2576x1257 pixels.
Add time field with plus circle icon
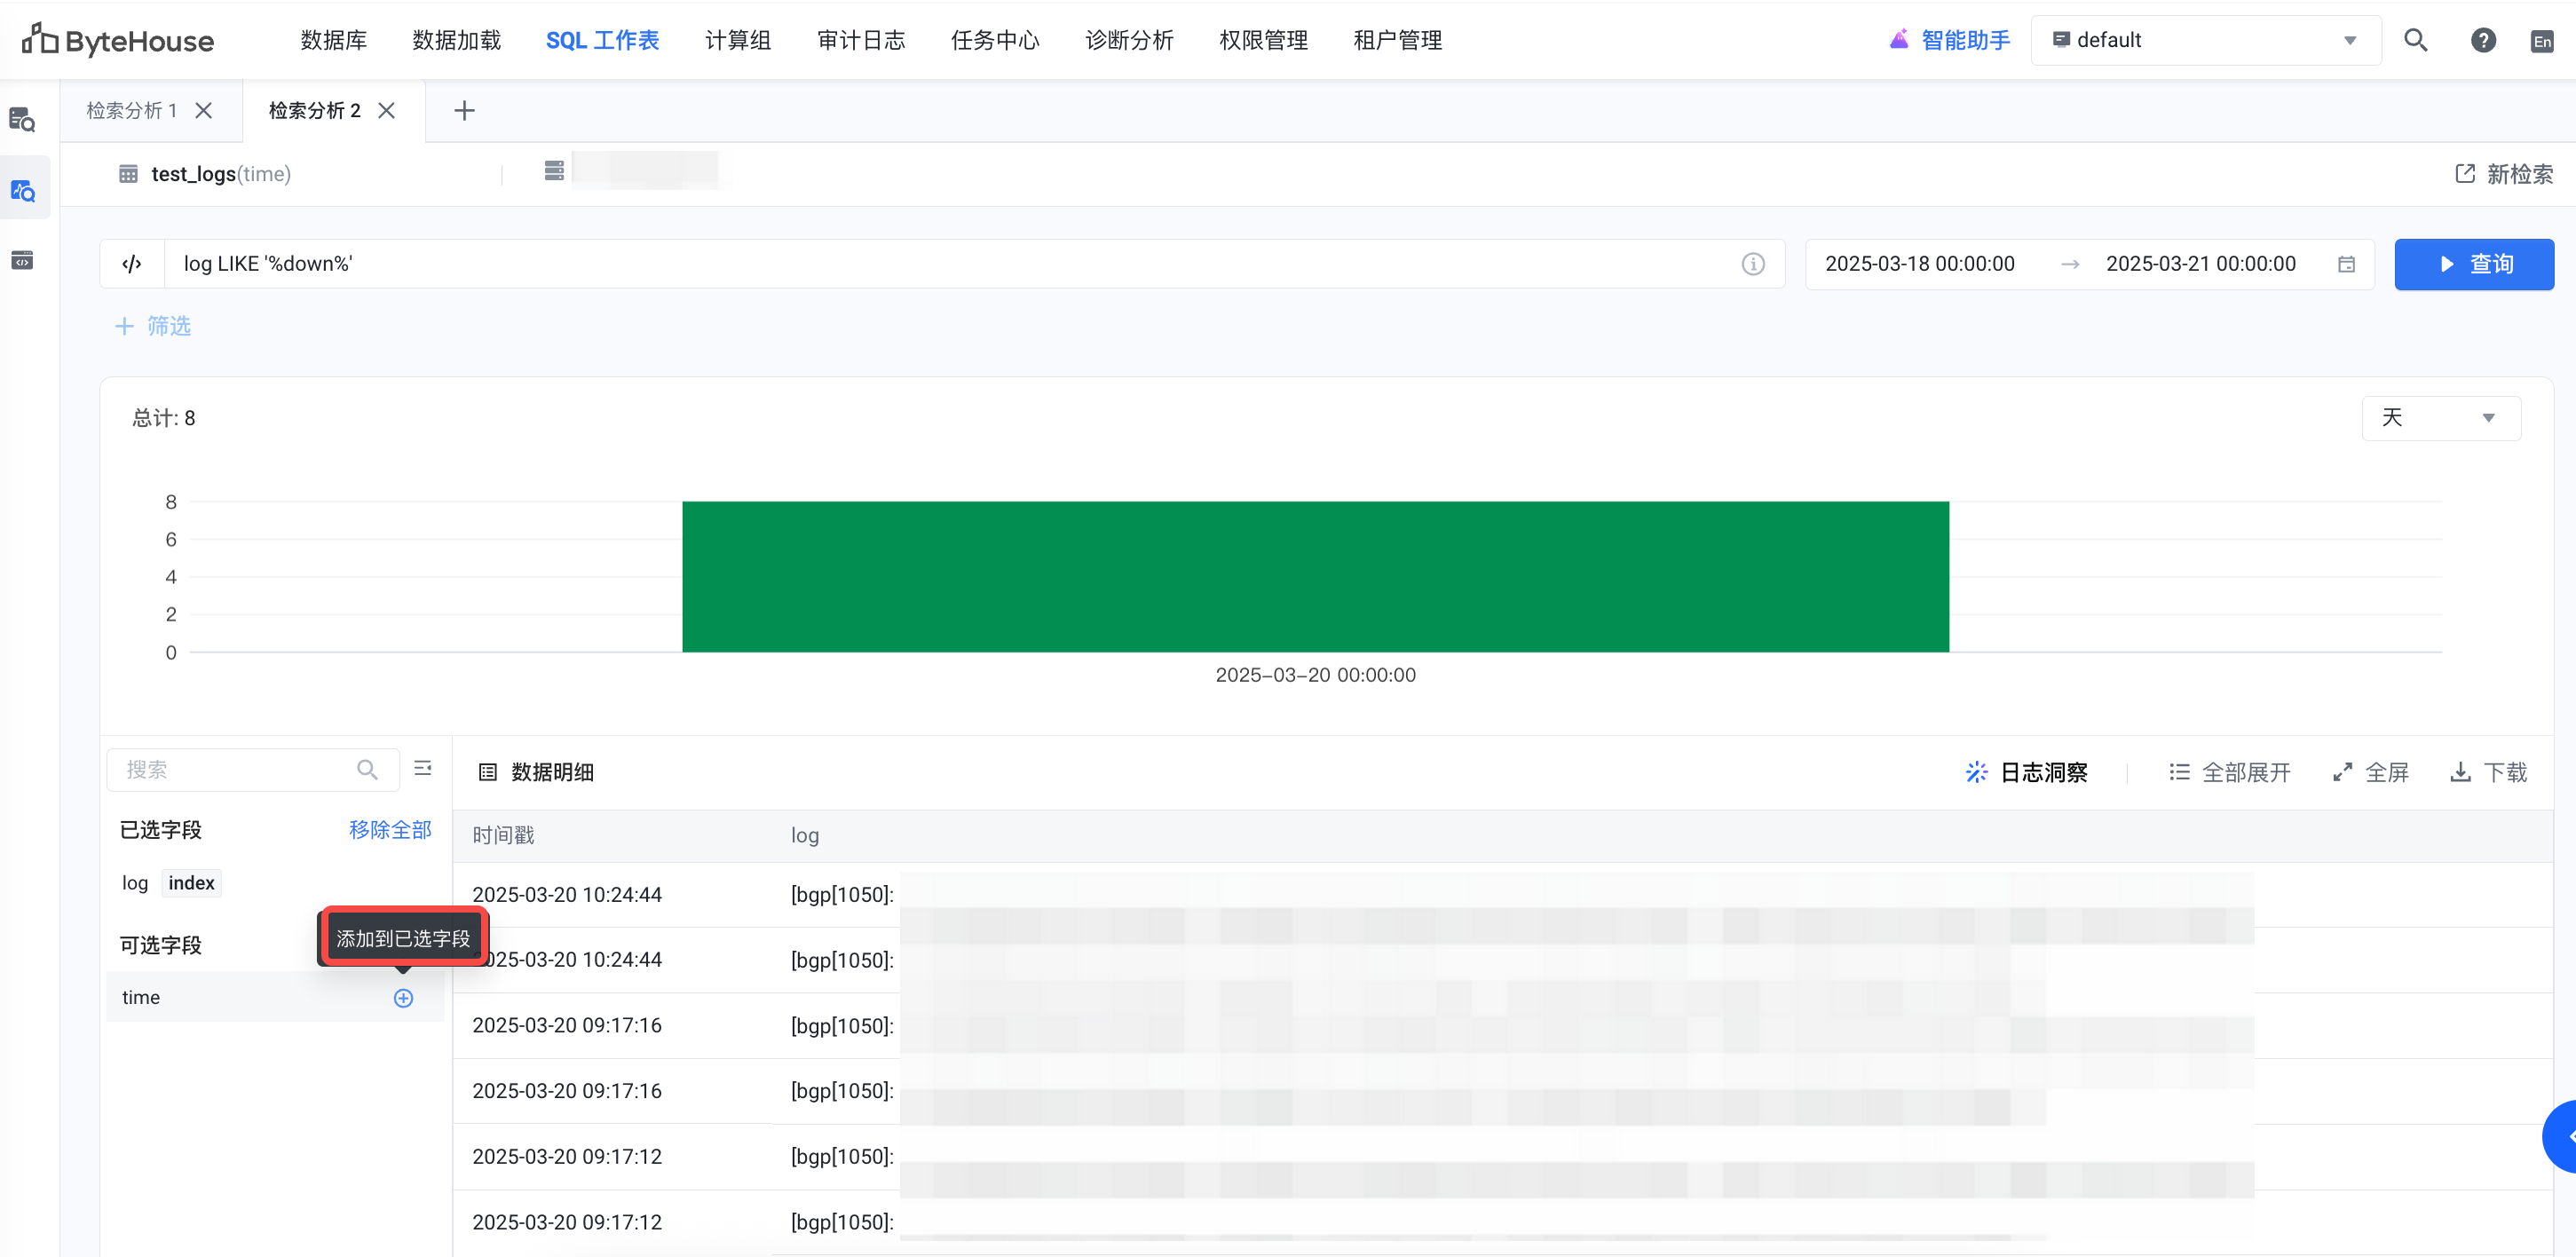[403, 998]
